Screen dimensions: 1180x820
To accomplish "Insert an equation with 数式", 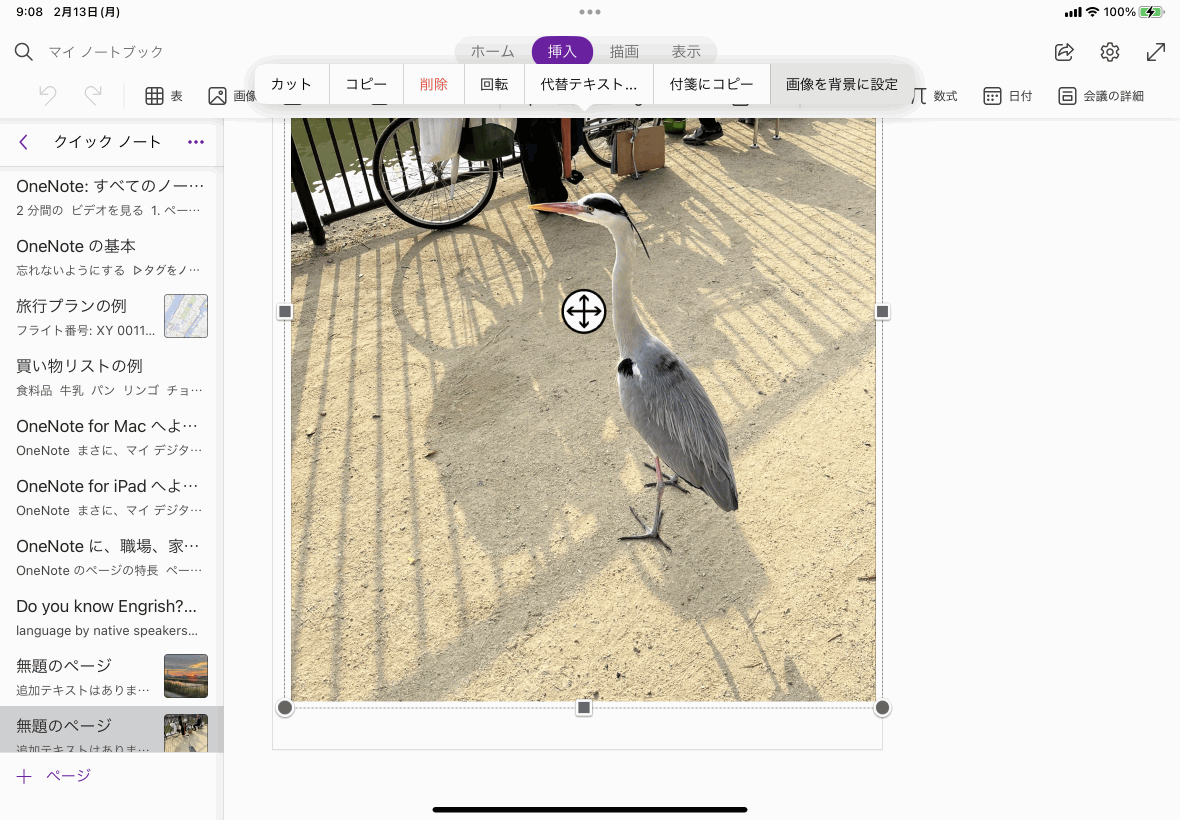I will 934,96.
